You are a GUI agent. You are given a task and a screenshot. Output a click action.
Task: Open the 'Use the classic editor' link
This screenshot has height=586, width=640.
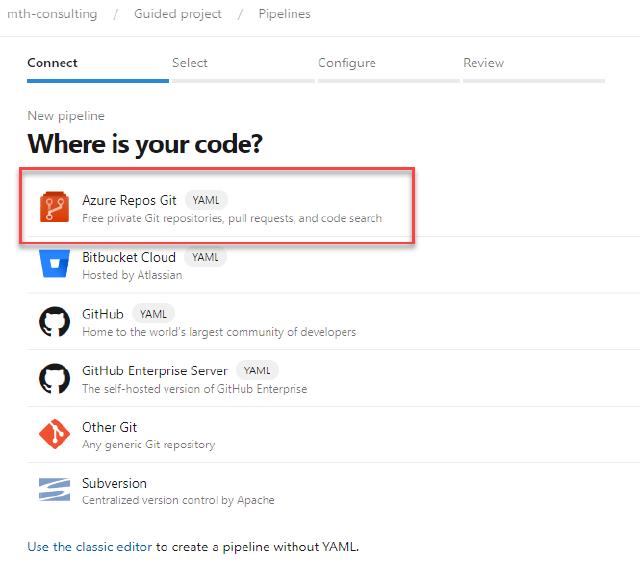click(90, 547)
